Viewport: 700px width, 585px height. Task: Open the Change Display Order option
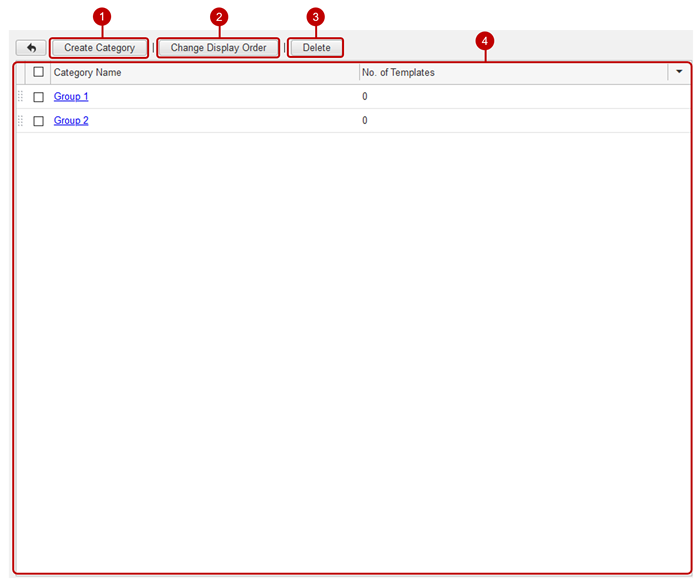tap(218, 48)
